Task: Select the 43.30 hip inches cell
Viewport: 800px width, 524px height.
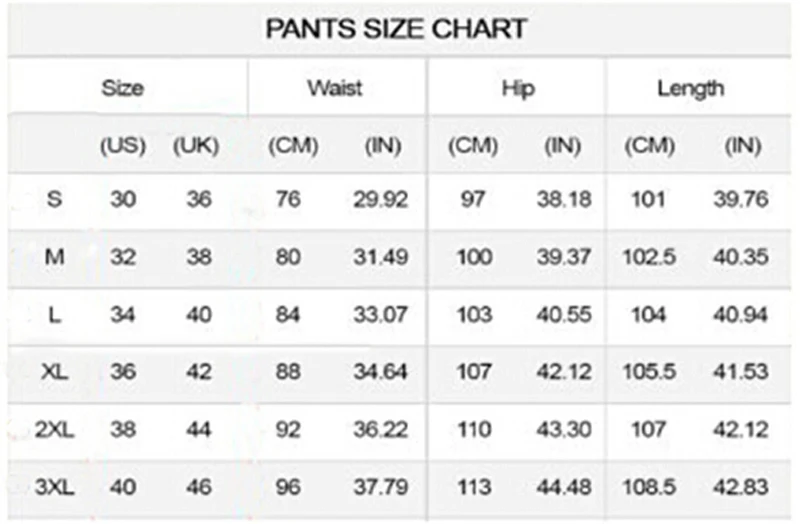Action: pos(563,430)
